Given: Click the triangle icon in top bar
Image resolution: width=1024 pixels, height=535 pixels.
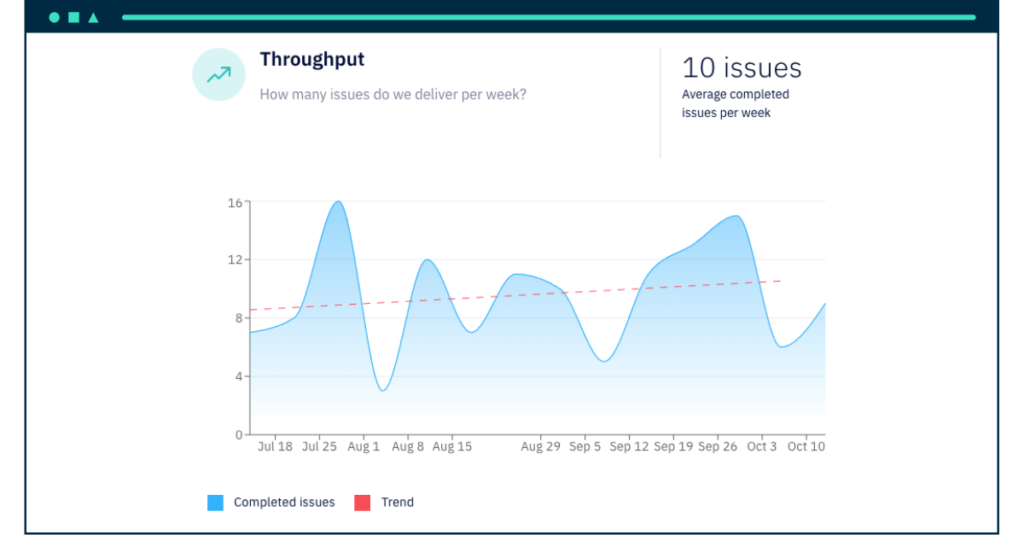Looking at the screenshot, I should tap(93, 18).
